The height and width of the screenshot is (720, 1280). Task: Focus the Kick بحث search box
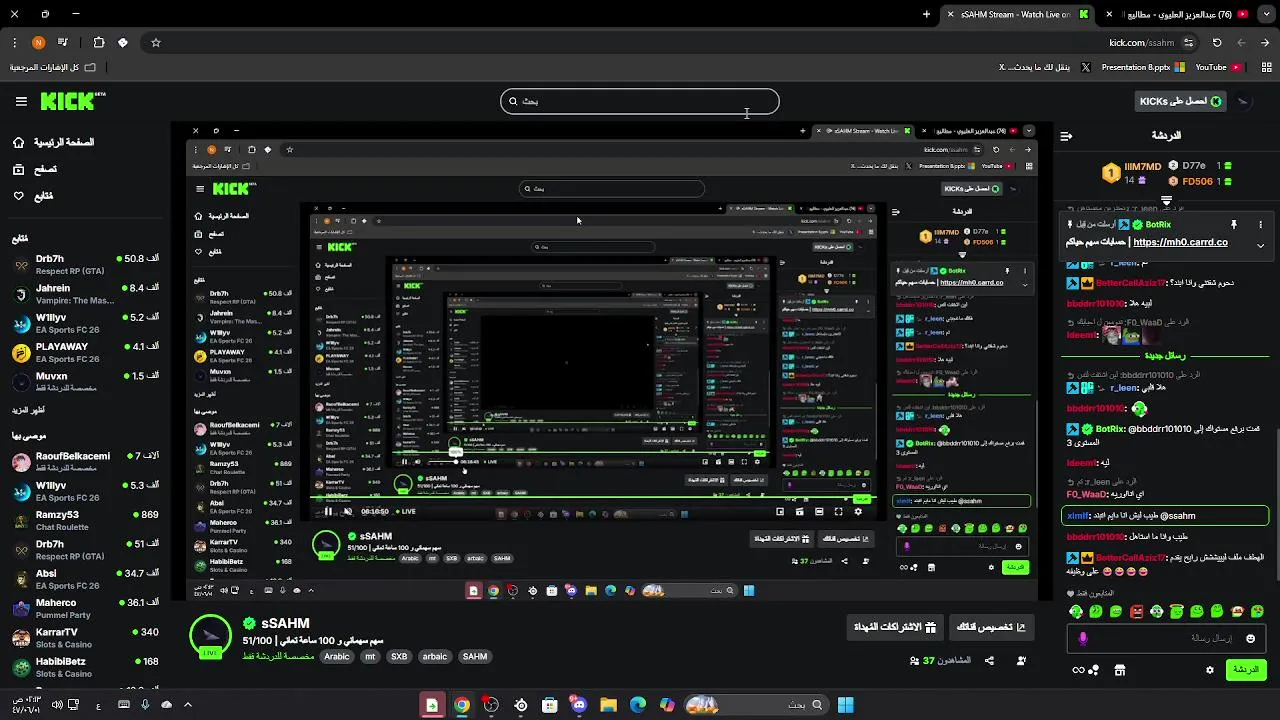click(640, 101)
